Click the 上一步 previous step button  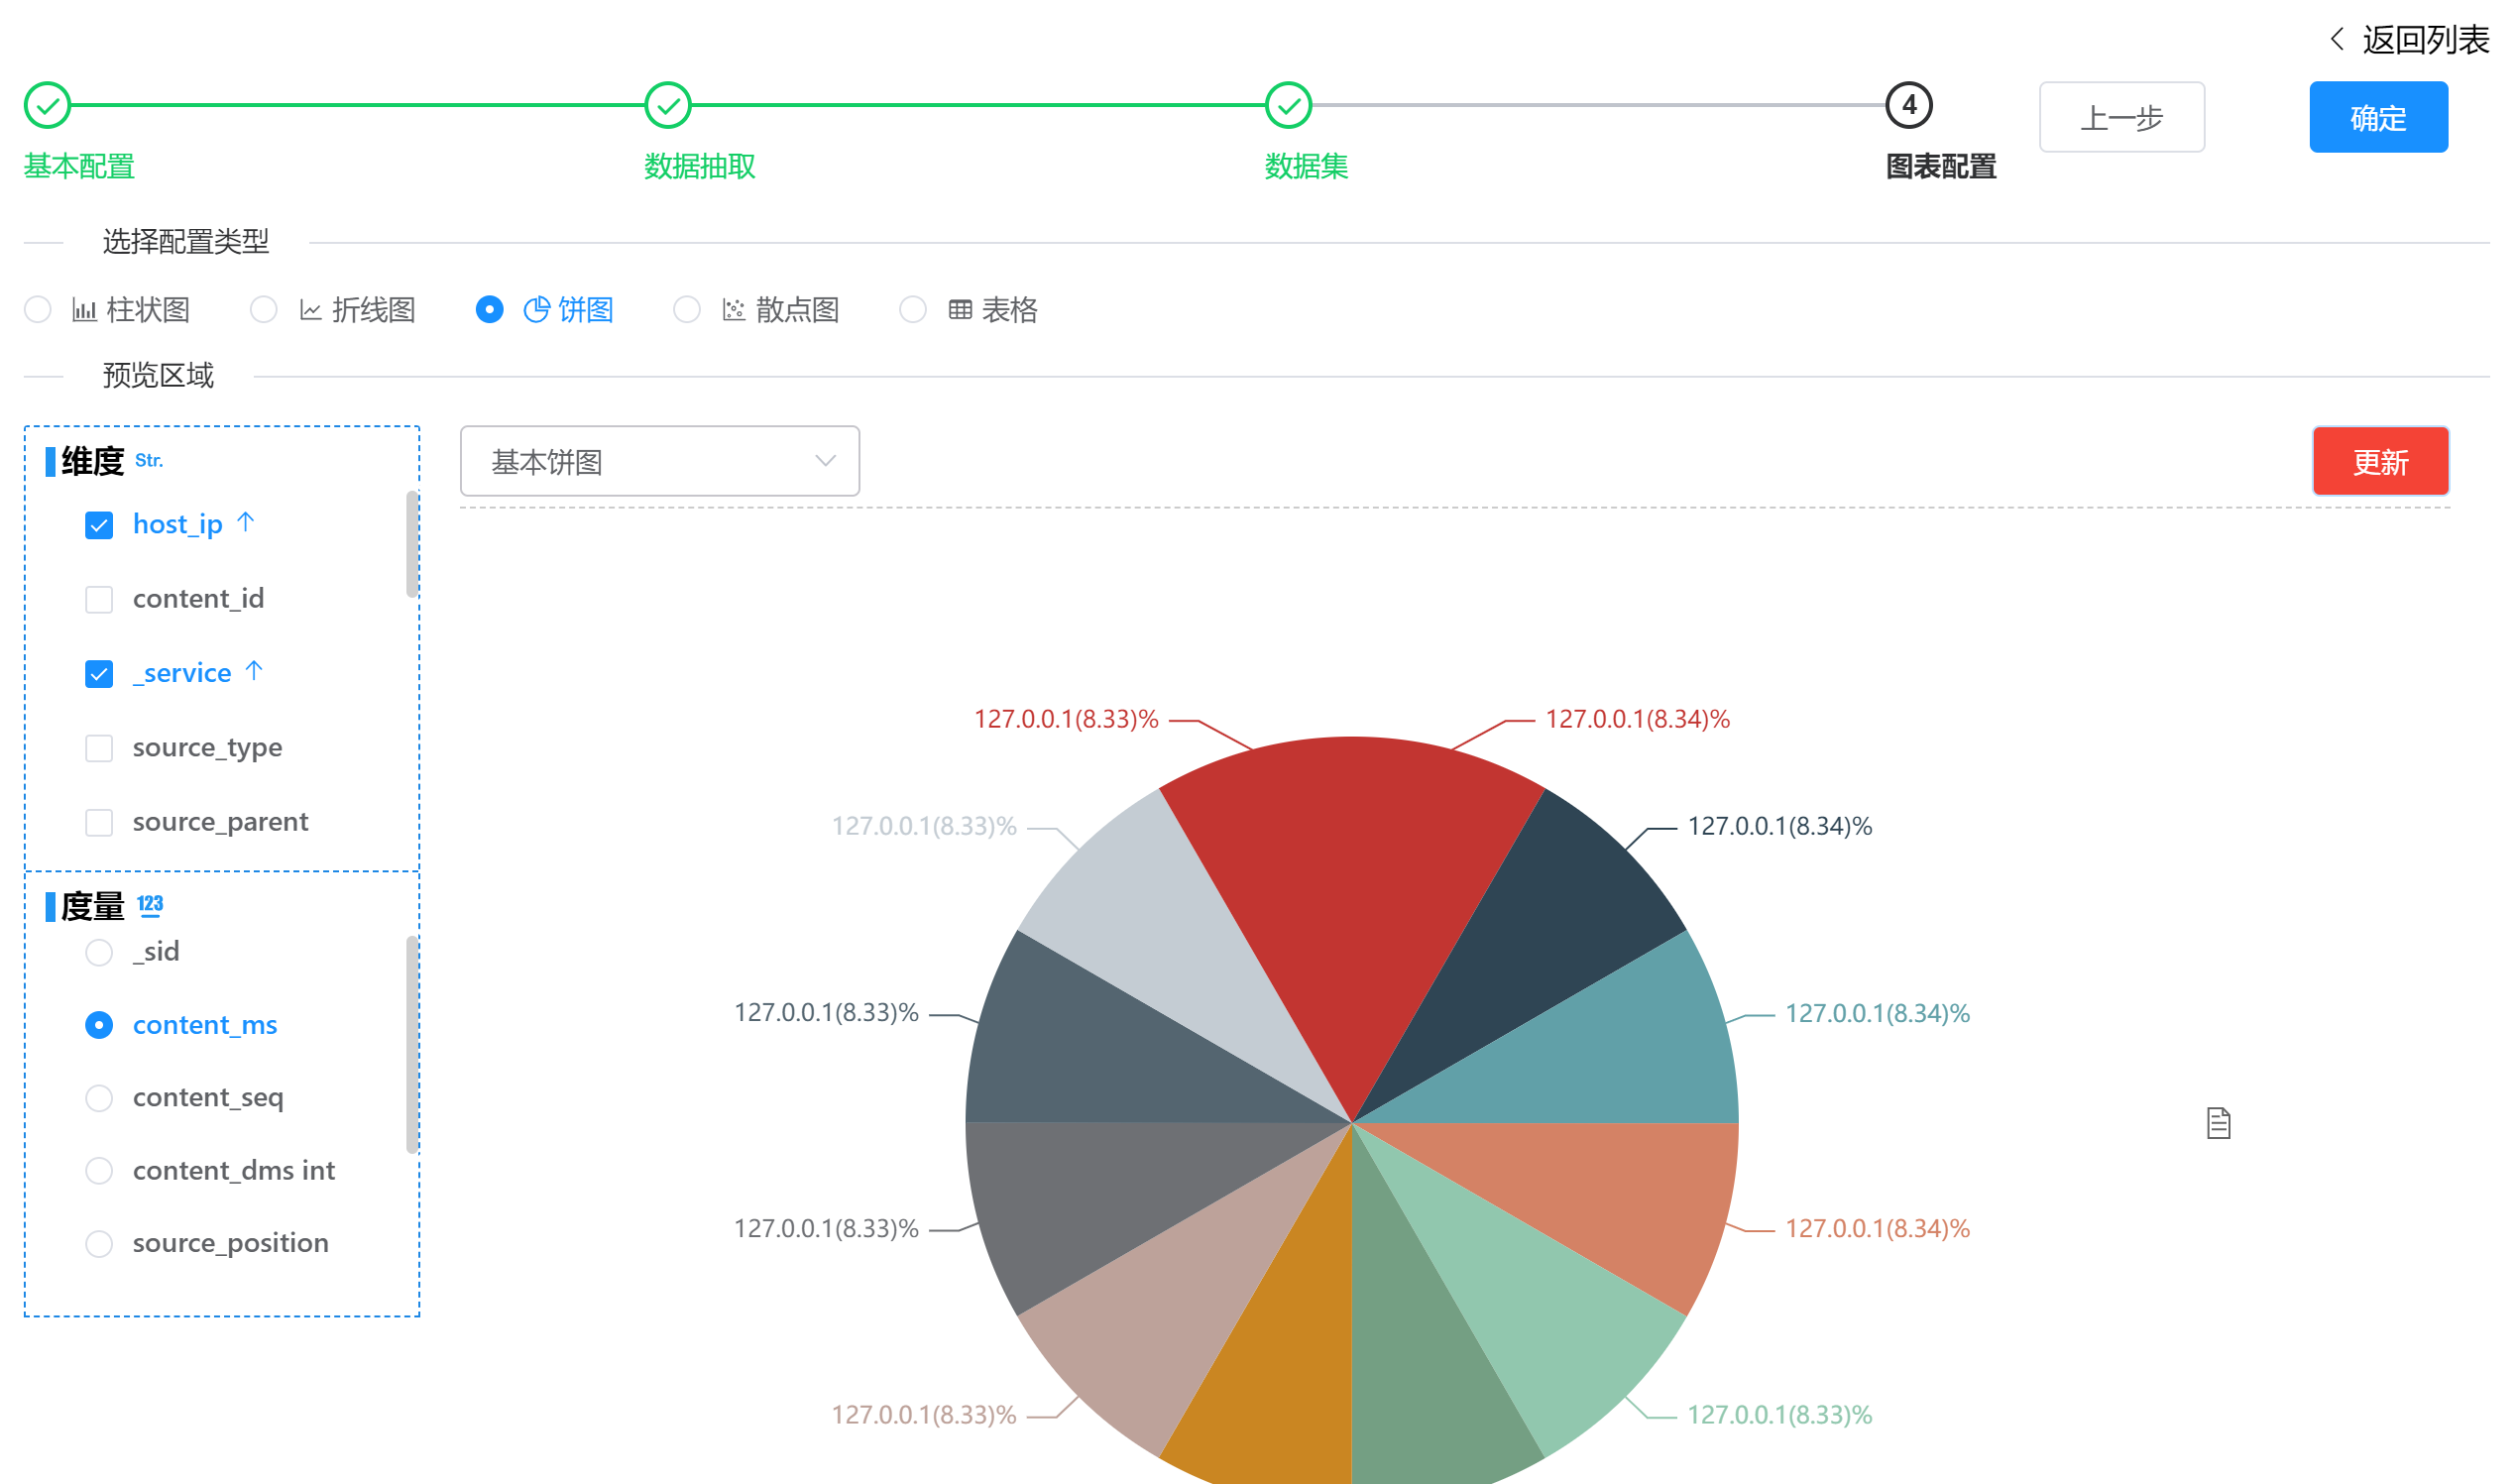pos(2120,115)
